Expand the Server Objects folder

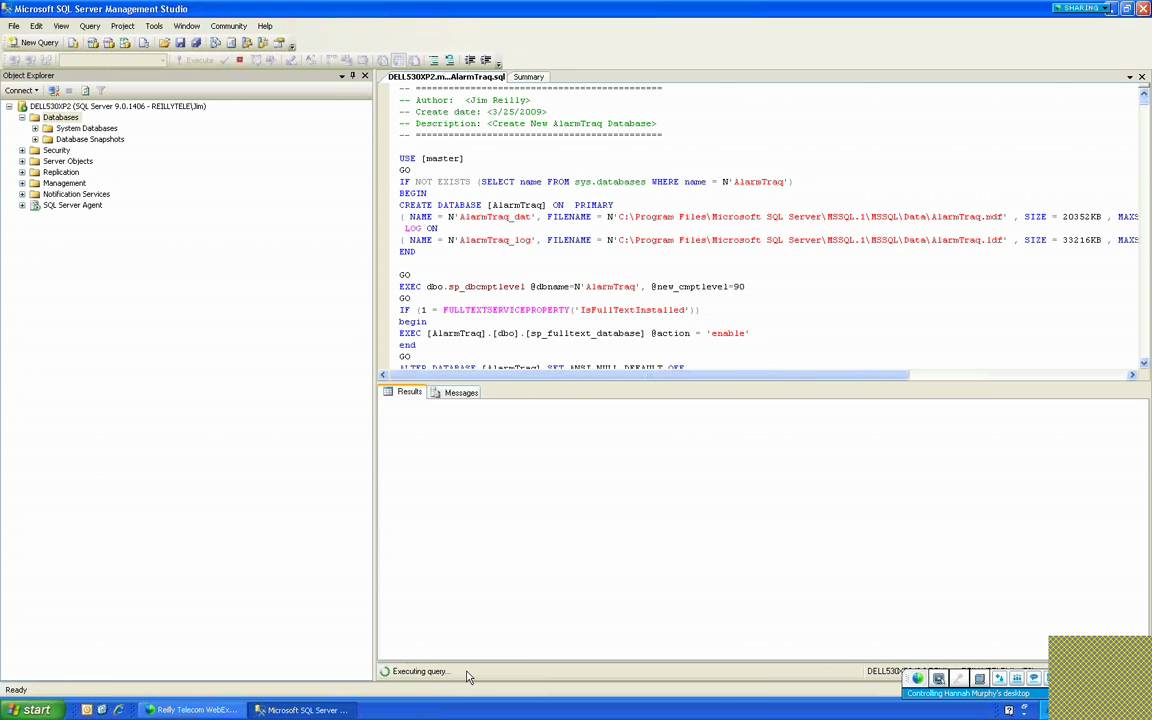tap(22, 162)
